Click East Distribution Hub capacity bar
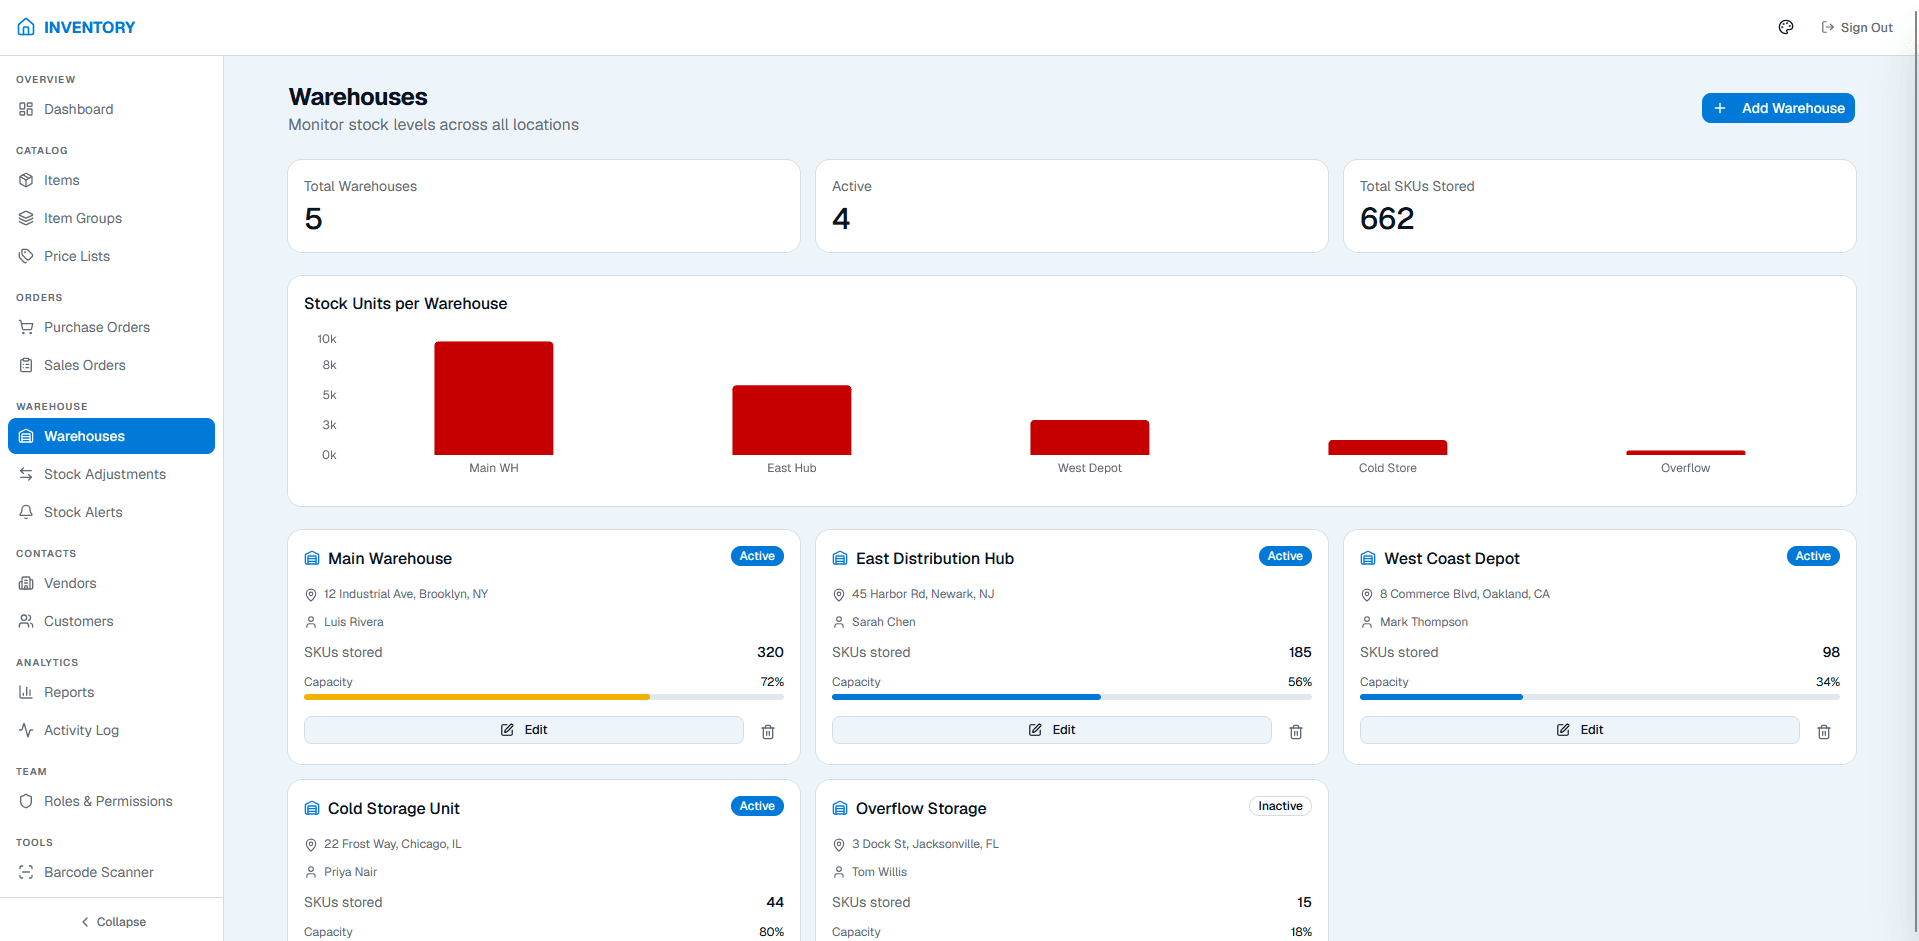Image resolution: width=1919 pixels, height=941 pixels. click(x=1072, y=697)
